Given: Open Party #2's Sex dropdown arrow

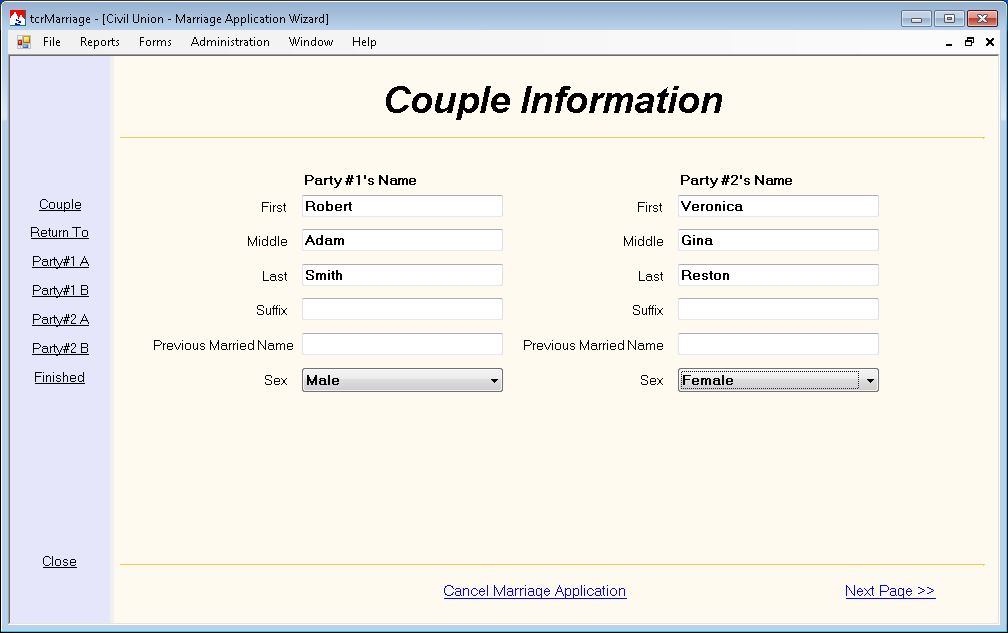Looking at the screenshot, I should tap(870, 380).
